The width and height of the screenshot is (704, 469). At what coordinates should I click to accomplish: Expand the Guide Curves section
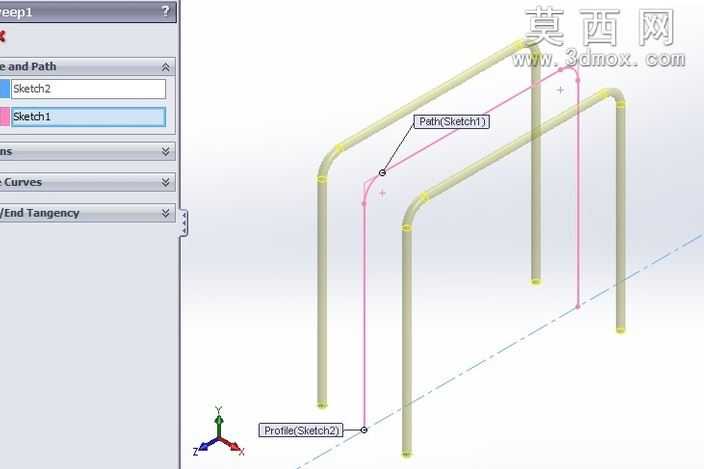pyautogui.click(x=165, y=182)
